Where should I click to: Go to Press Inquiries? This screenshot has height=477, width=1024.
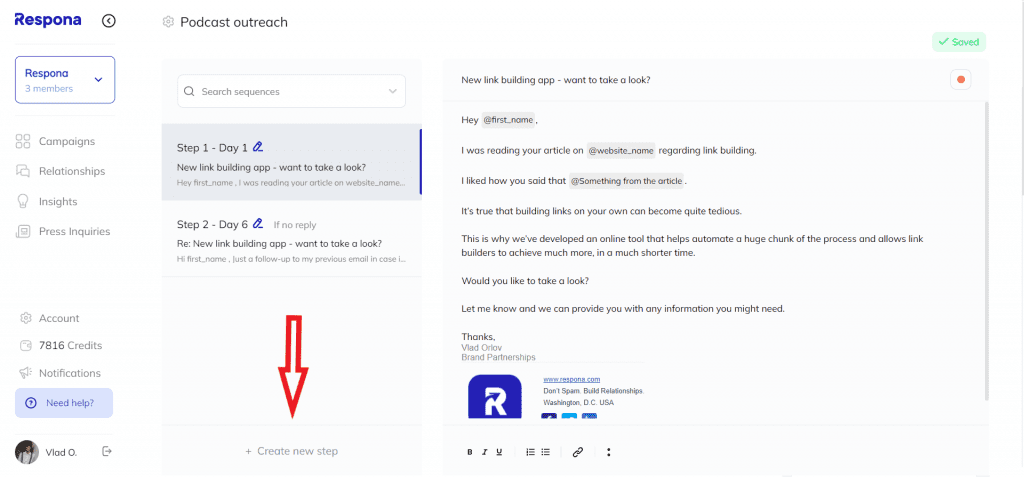point(63,231)
